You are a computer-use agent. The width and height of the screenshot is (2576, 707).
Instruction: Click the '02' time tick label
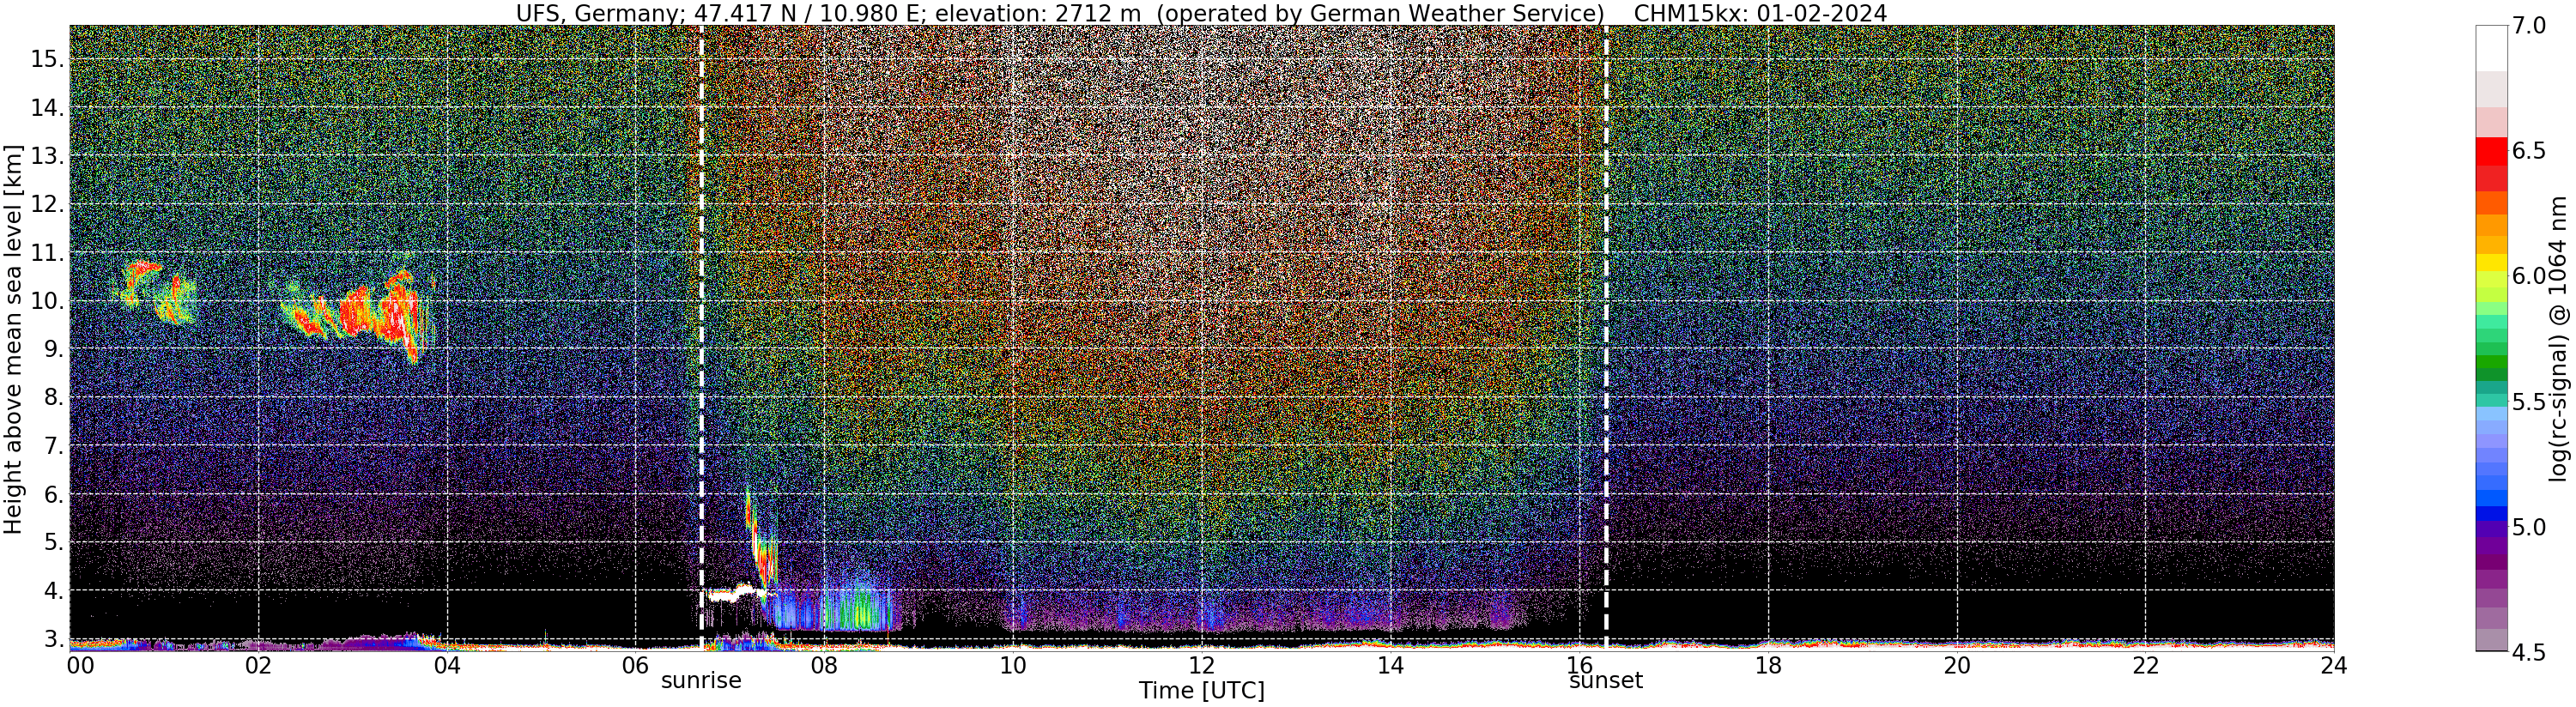[258, 665]
